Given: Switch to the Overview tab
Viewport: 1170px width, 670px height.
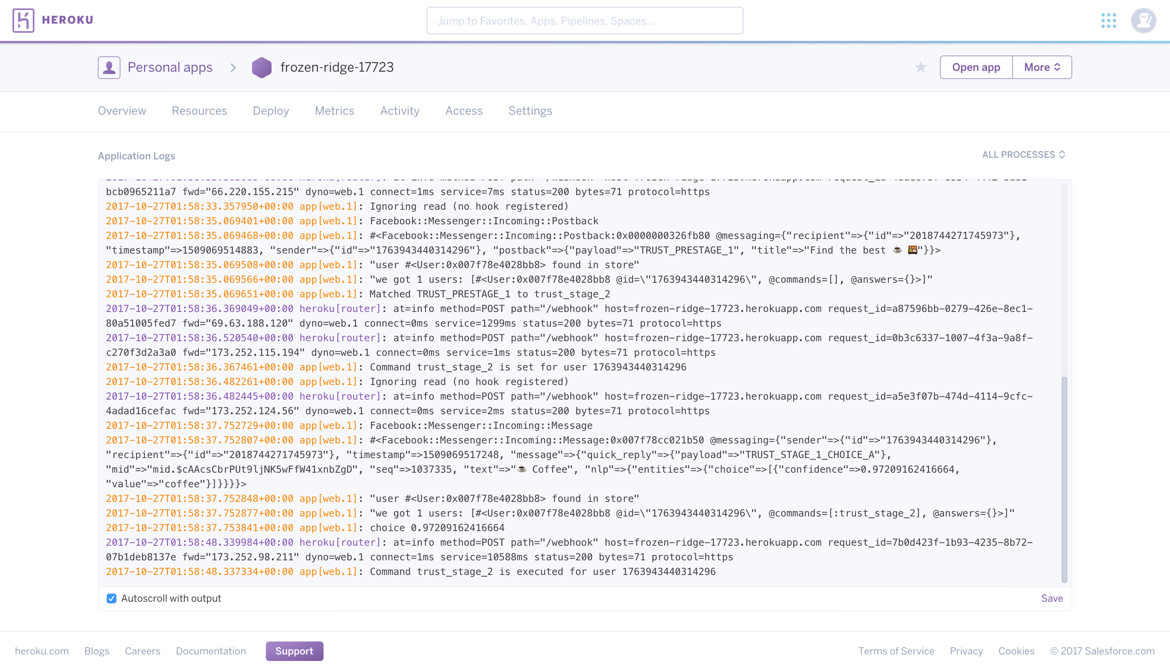Looking at the screenshot, I should [122, 110].
